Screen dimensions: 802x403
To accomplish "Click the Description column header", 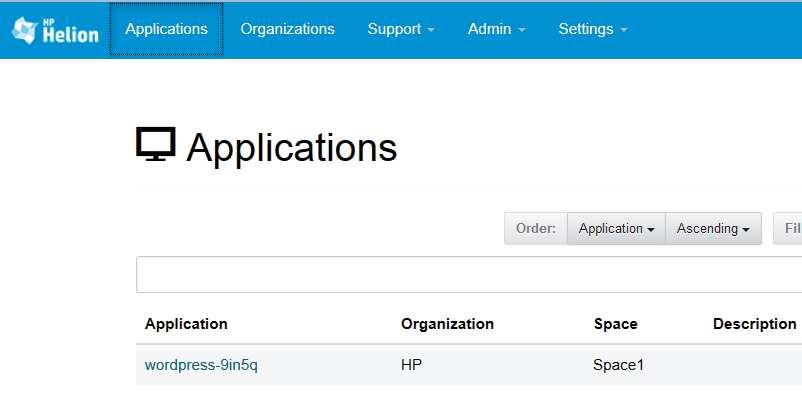I will click(x=754, y=324).
